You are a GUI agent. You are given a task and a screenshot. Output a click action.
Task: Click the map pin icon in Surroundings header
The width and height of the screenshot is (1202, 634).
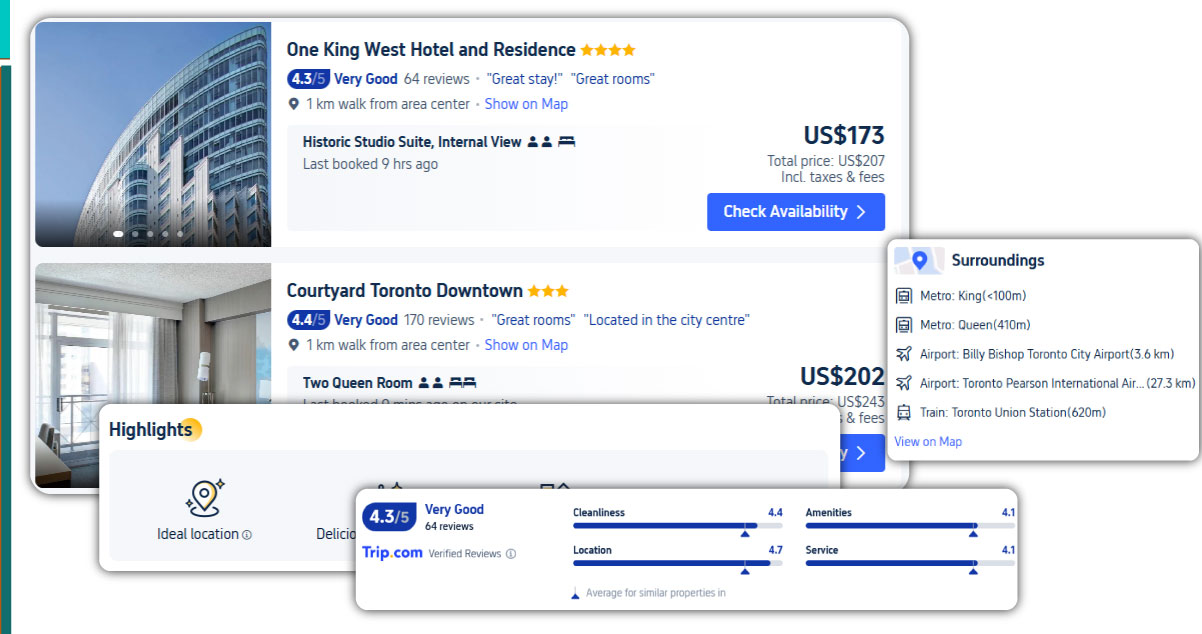point(920,260)
